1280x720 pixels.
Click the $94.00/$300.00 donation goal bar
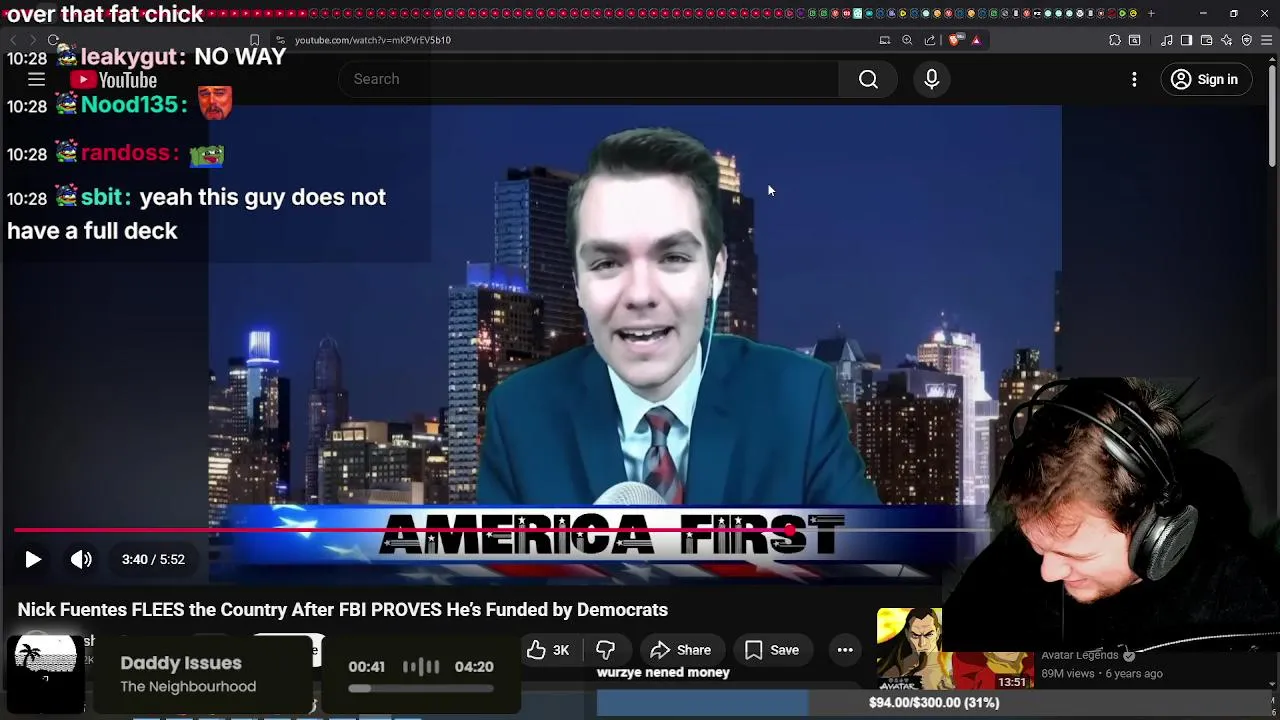click(934, 703)
